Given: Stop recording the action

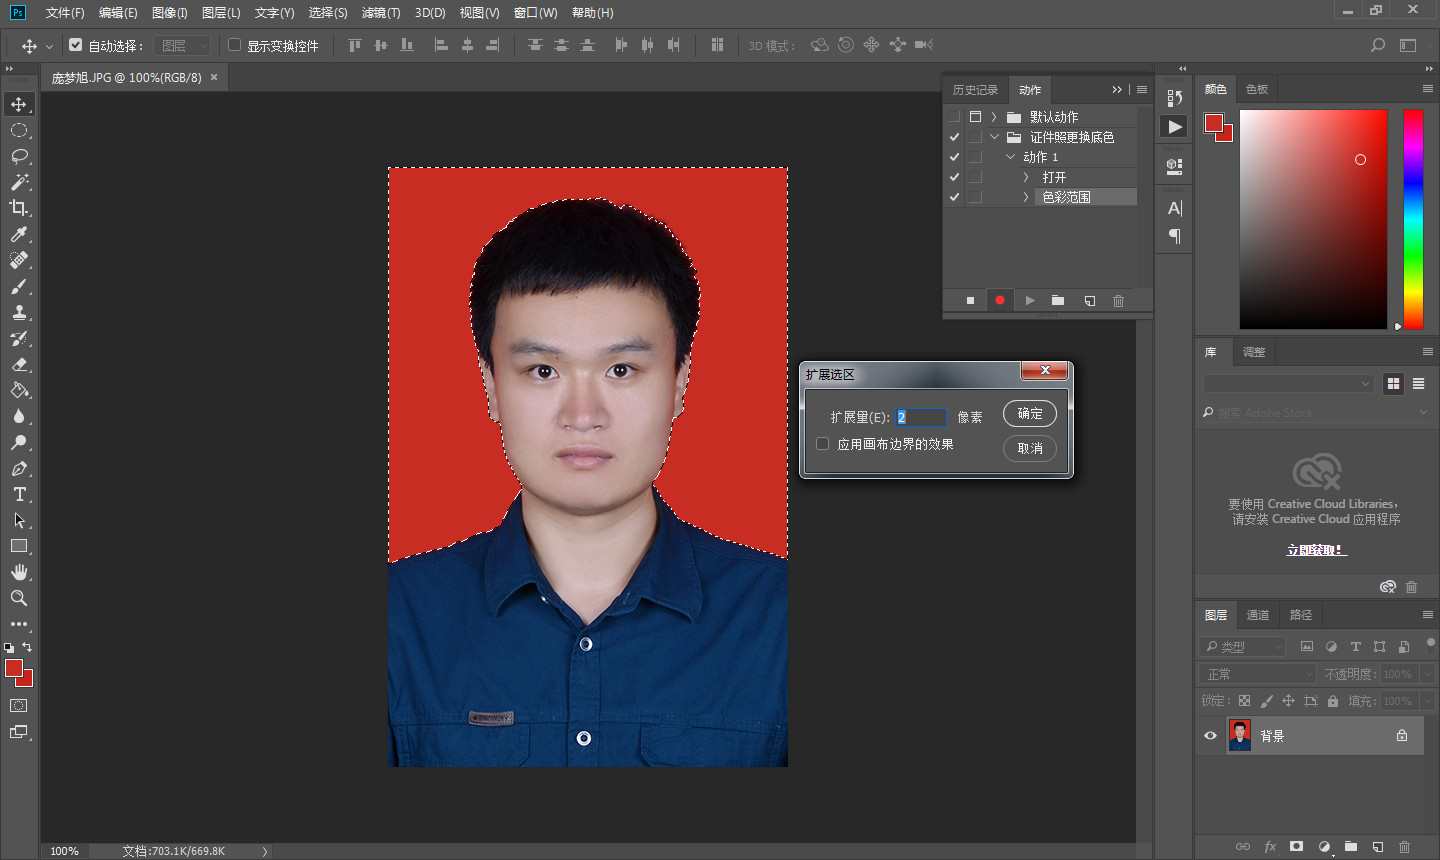Looking at the screenshot, I should click(x=970, y=300).
